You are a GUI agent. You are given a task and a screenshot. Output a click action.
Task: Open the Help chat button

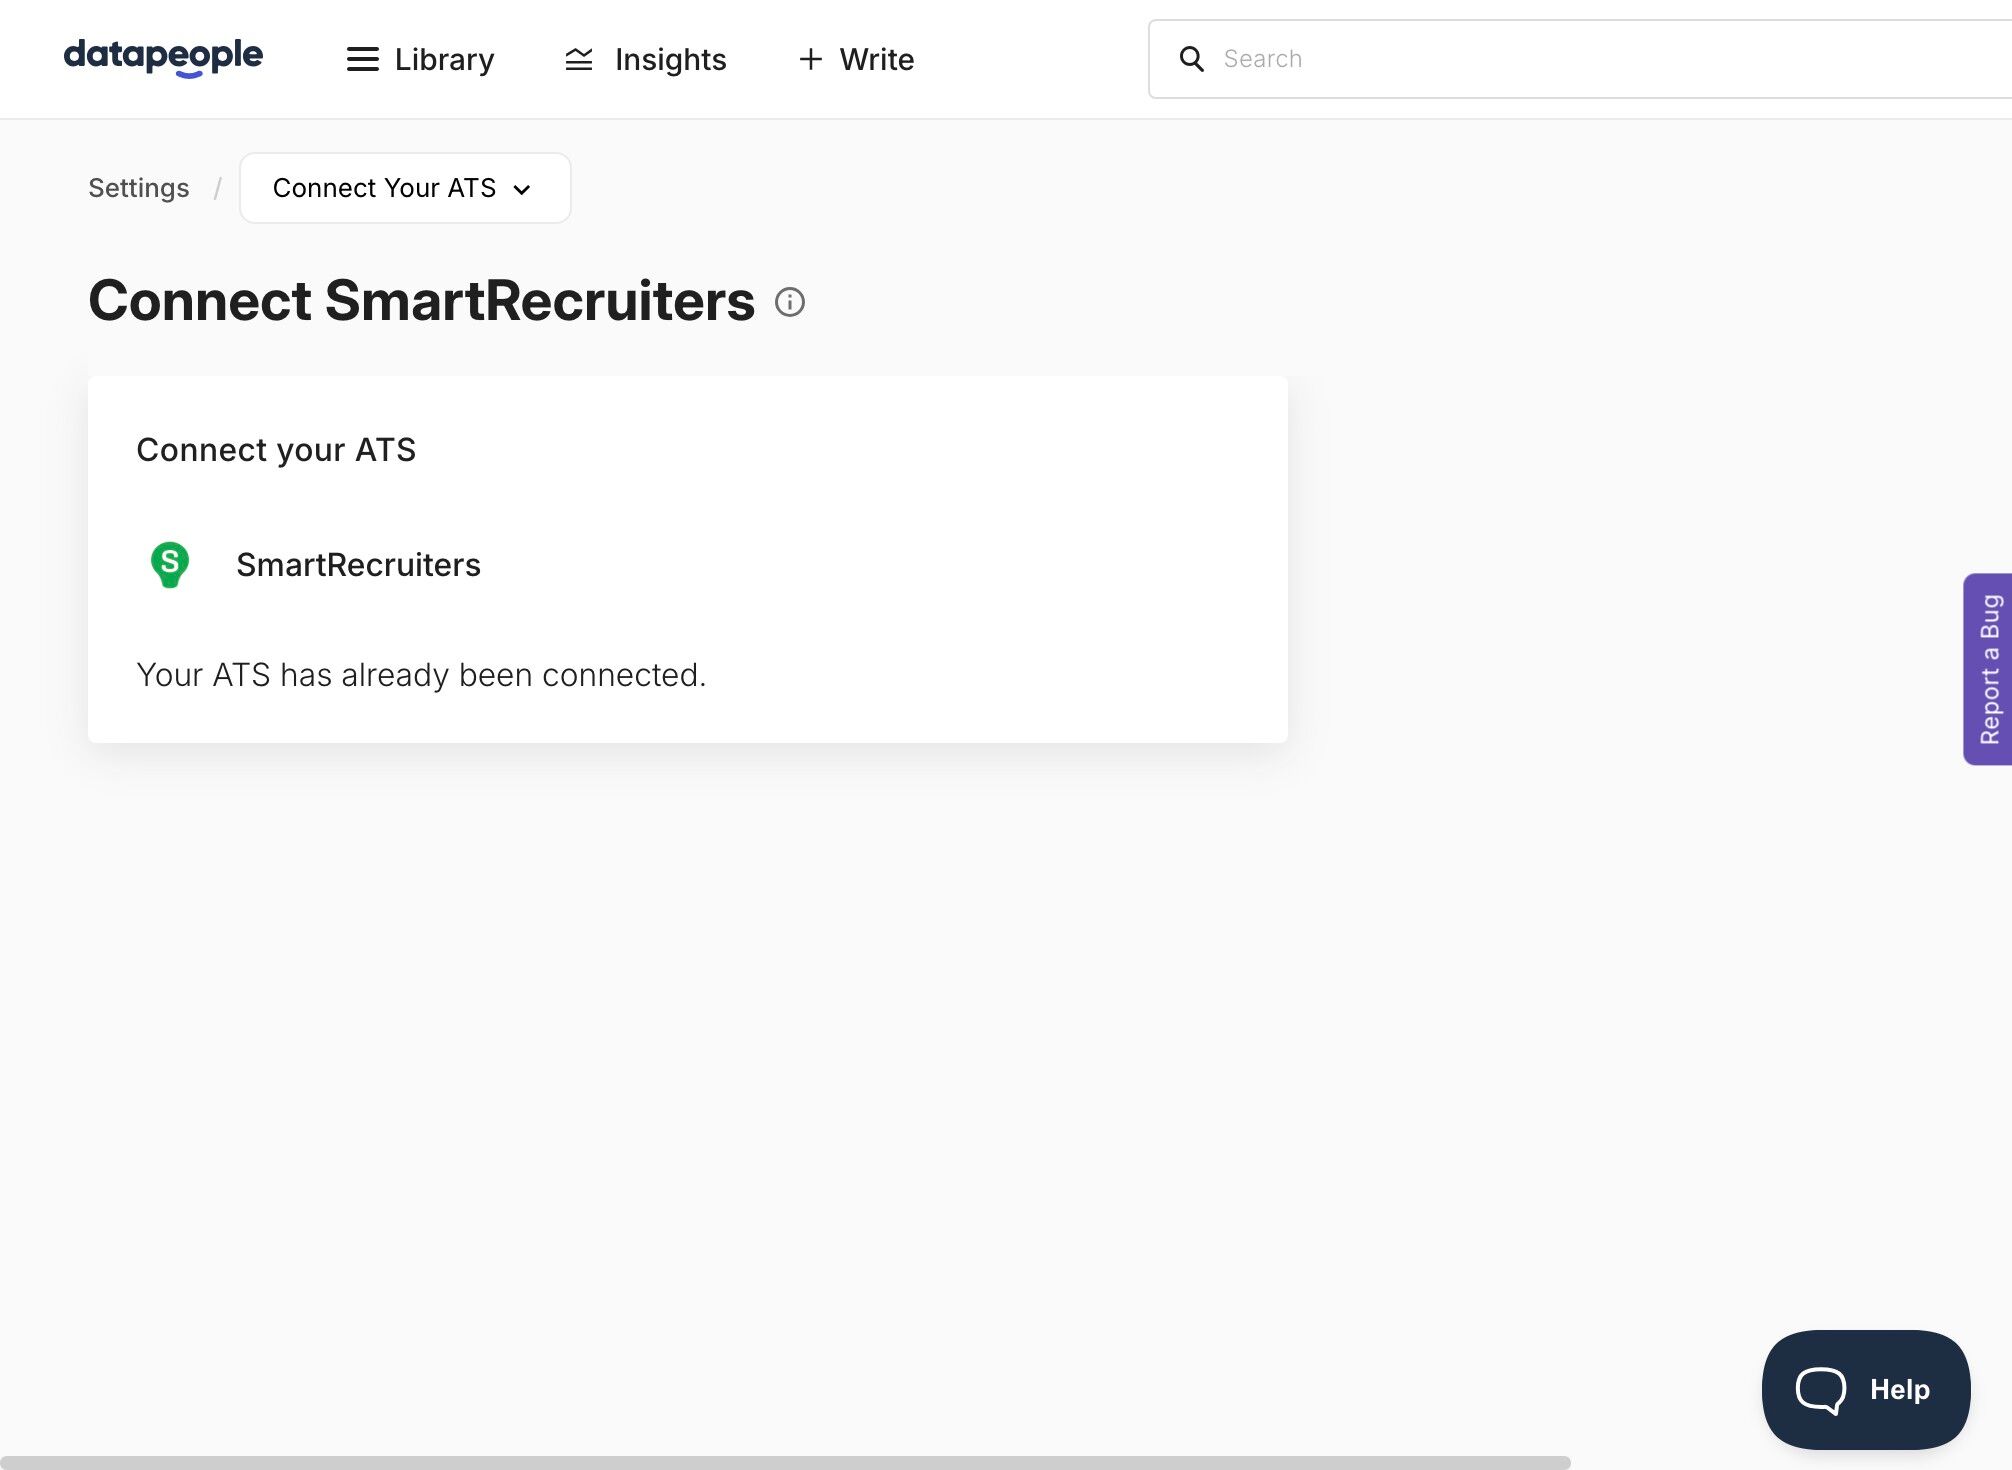coord(1866,1389)
